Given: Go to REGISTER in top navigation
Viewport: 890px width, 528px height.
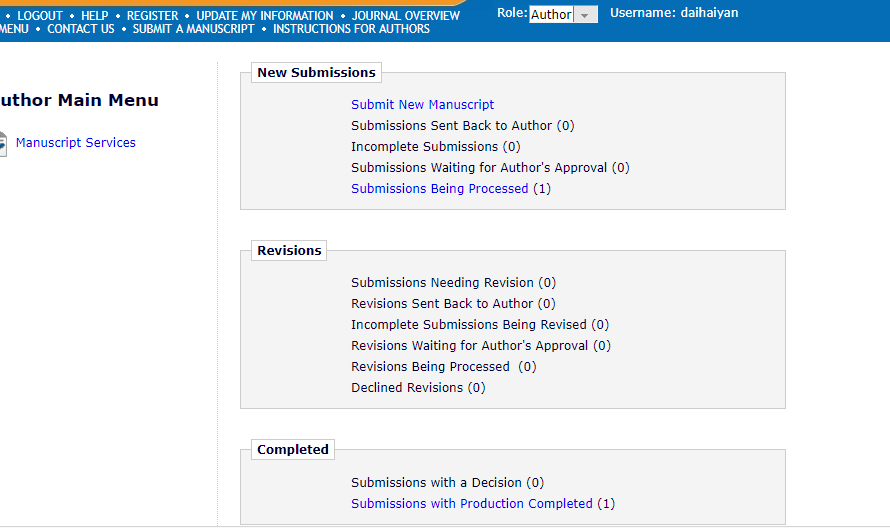Looking at the screenshot, I should pos(152,16).
